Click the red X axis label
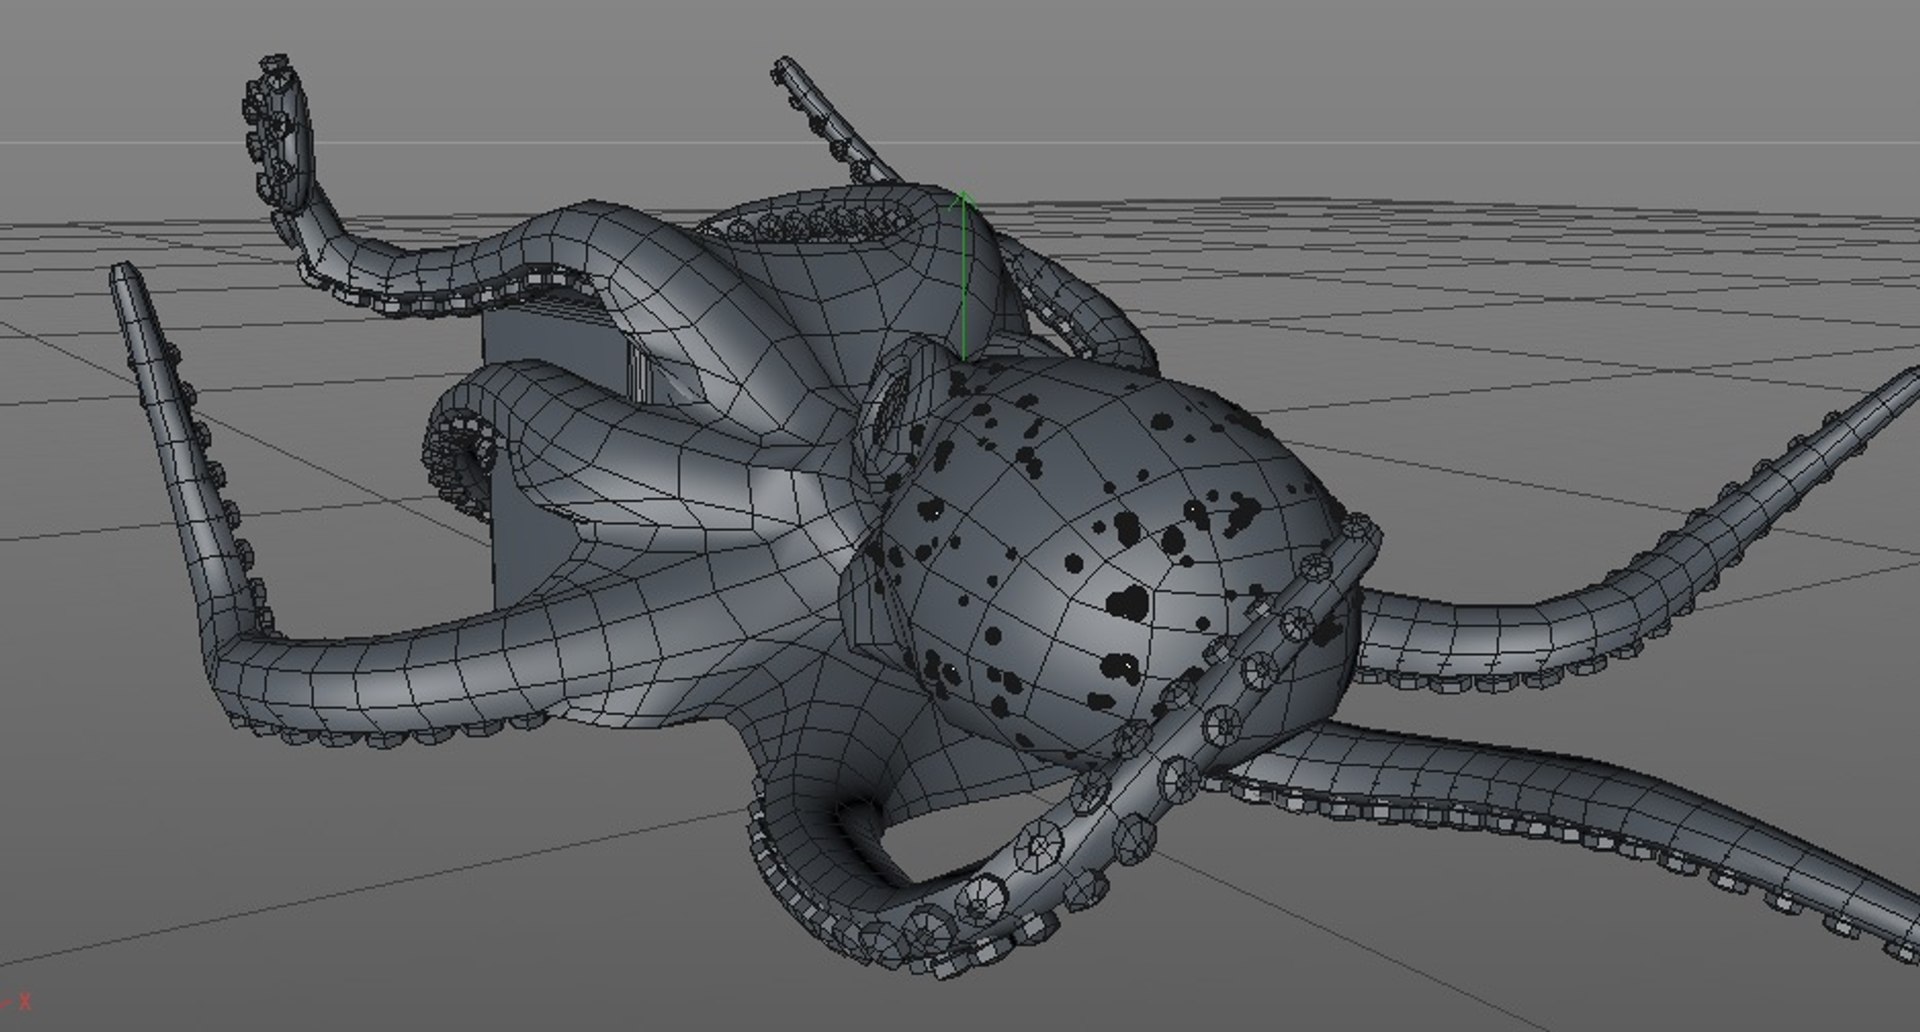 point(26,999)
